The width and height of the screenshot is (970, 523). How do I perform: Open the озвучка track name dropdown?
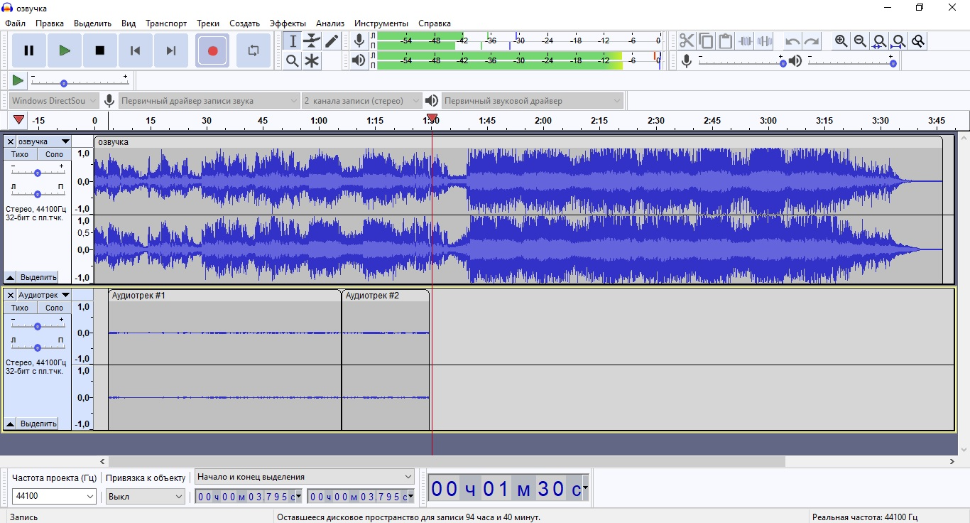click(x=43, y=141)
